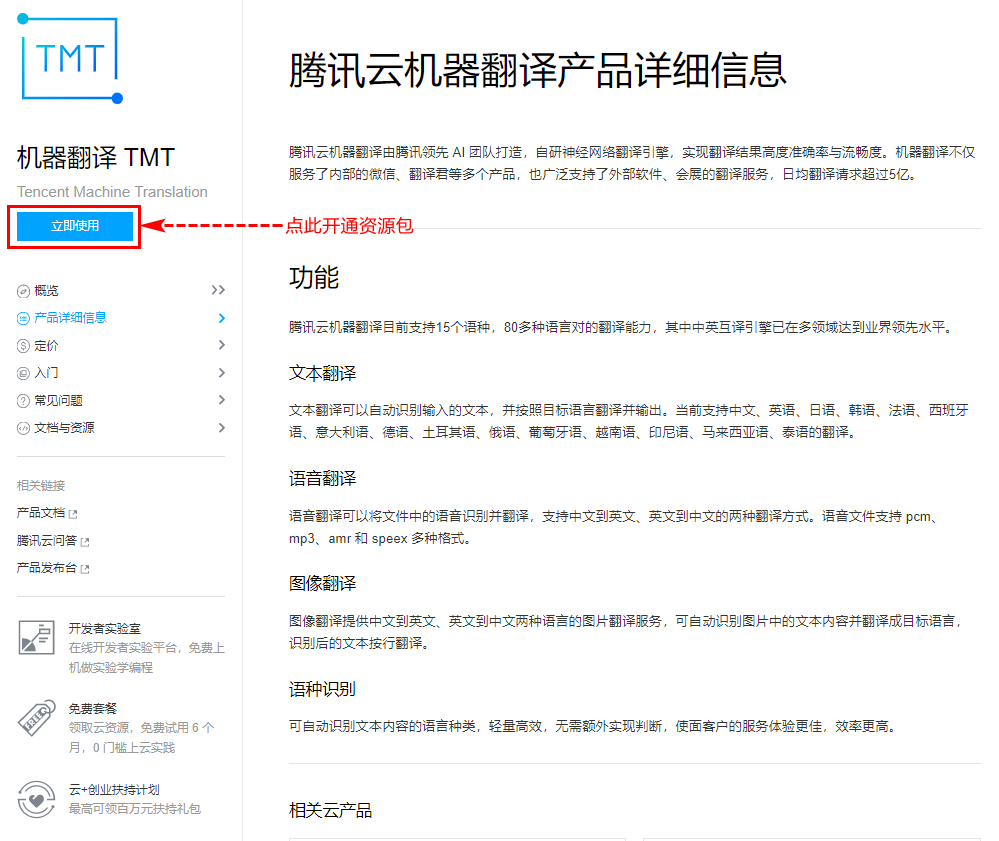Click the 入门 icon
999x841 pixels.
tap(24, 373)
